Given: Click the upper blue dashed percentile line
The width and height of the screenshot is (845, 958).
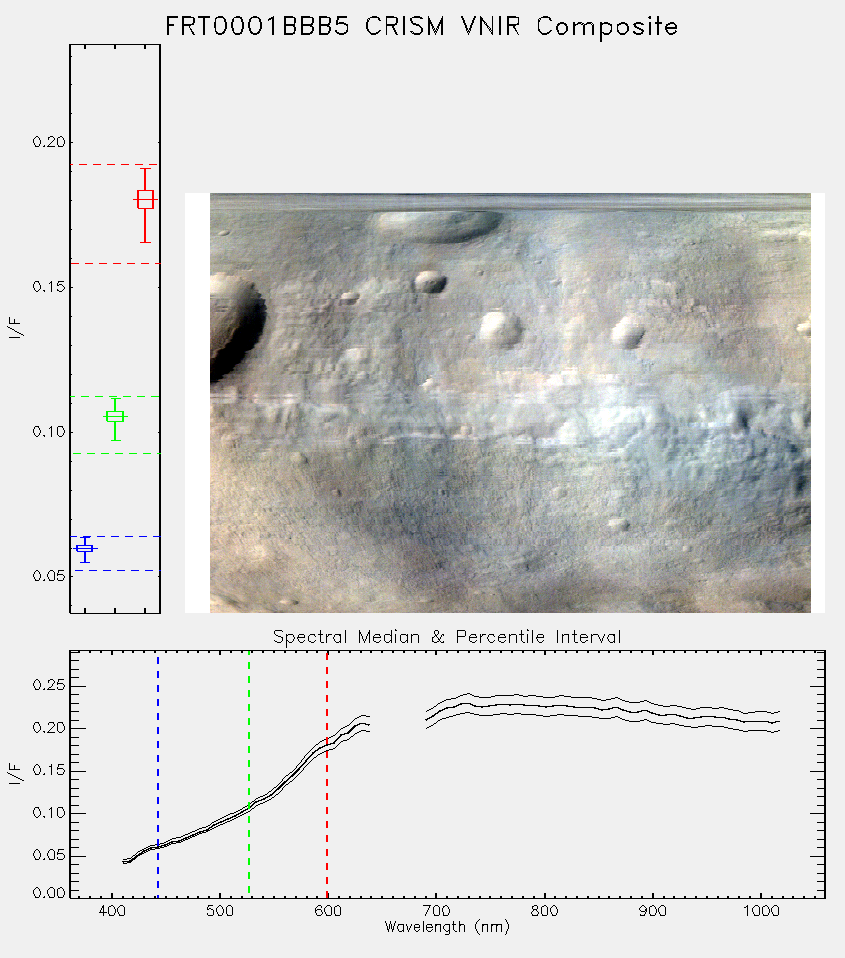Looking at the screenshot, I should coord(115,536).
